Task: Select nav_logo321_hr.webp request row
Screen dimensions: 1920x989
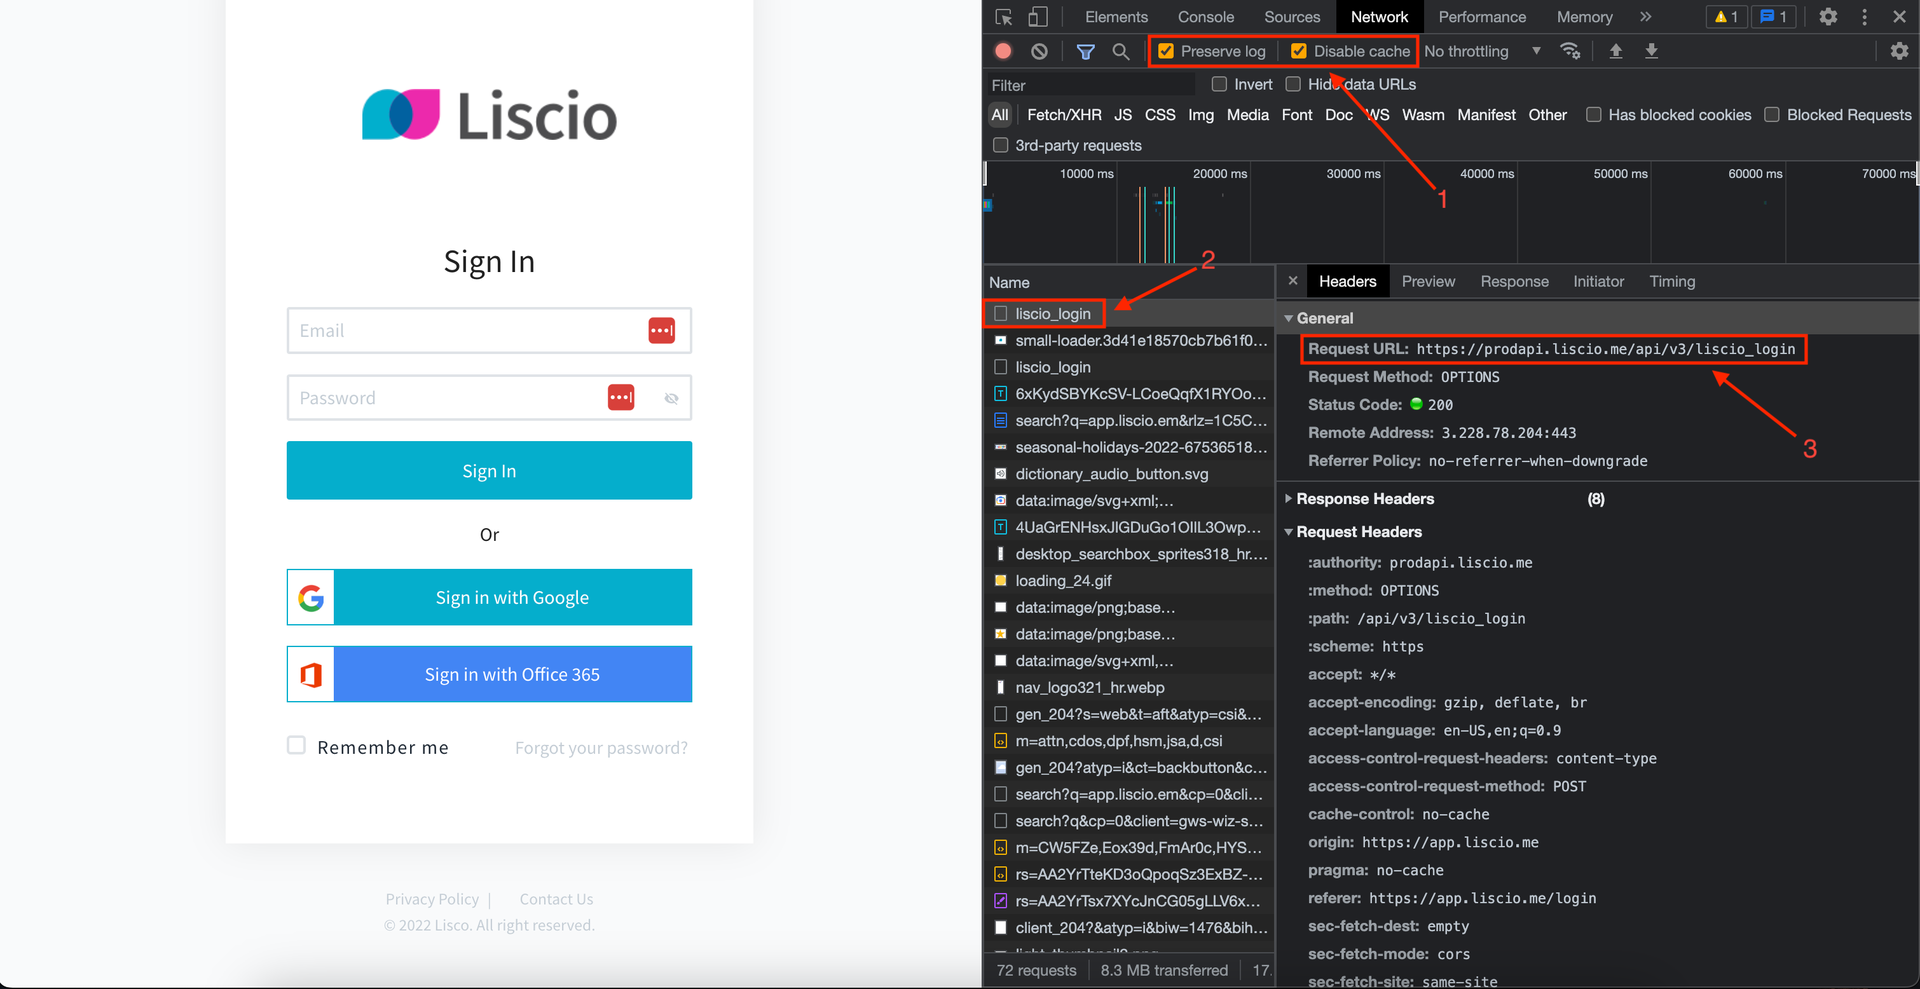Action: point(1128,687)
